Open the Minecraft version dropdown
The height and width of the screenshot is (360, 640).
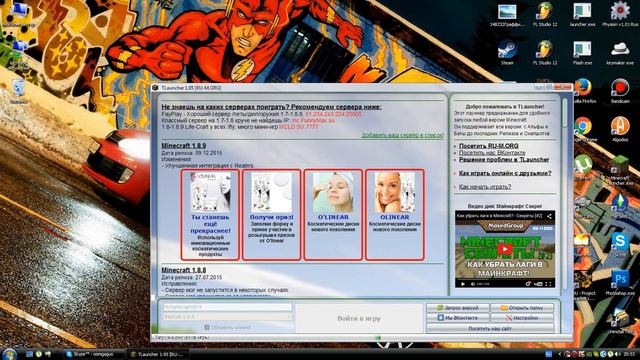point(227,317)
